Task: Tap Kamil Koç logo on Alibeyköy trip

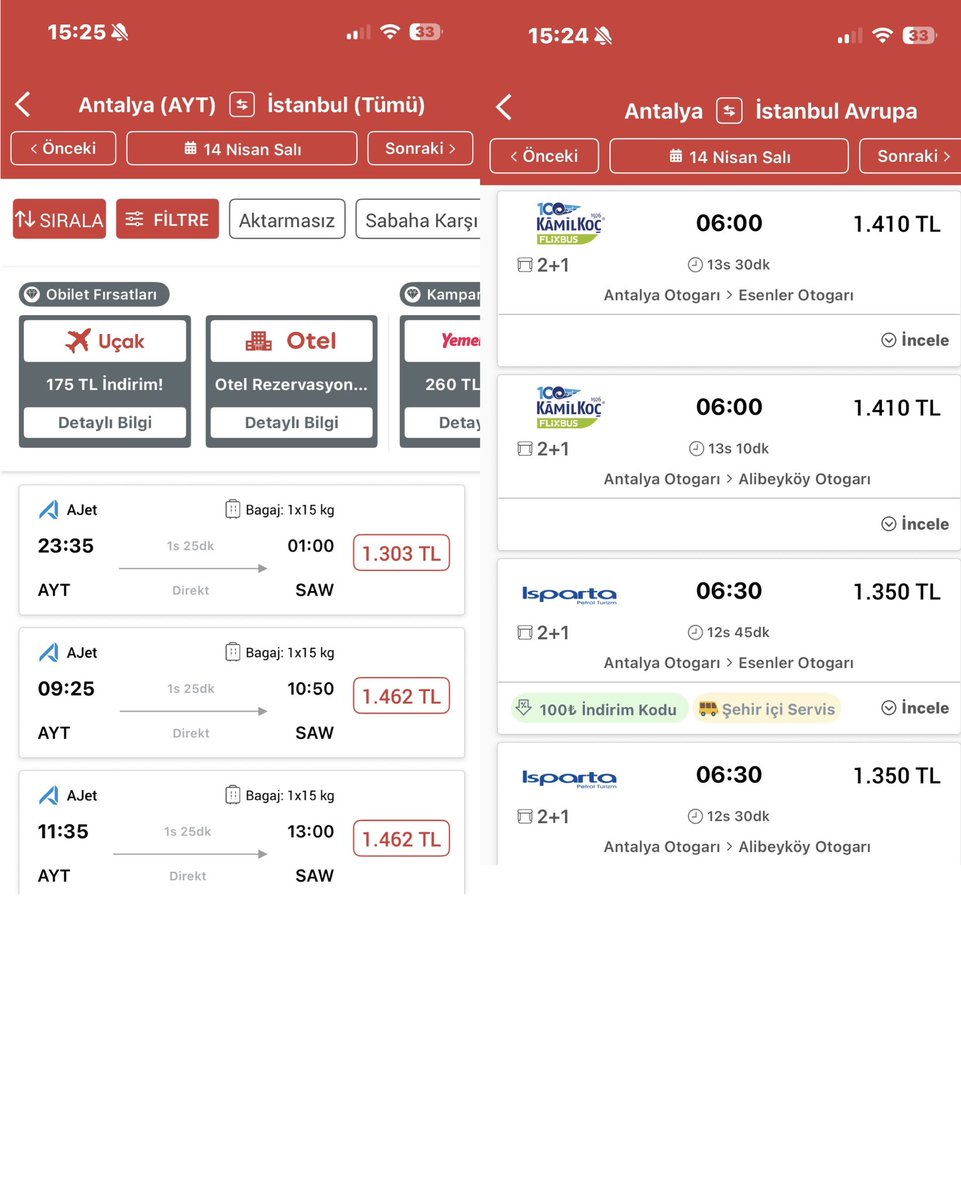Action: (570, 408)
